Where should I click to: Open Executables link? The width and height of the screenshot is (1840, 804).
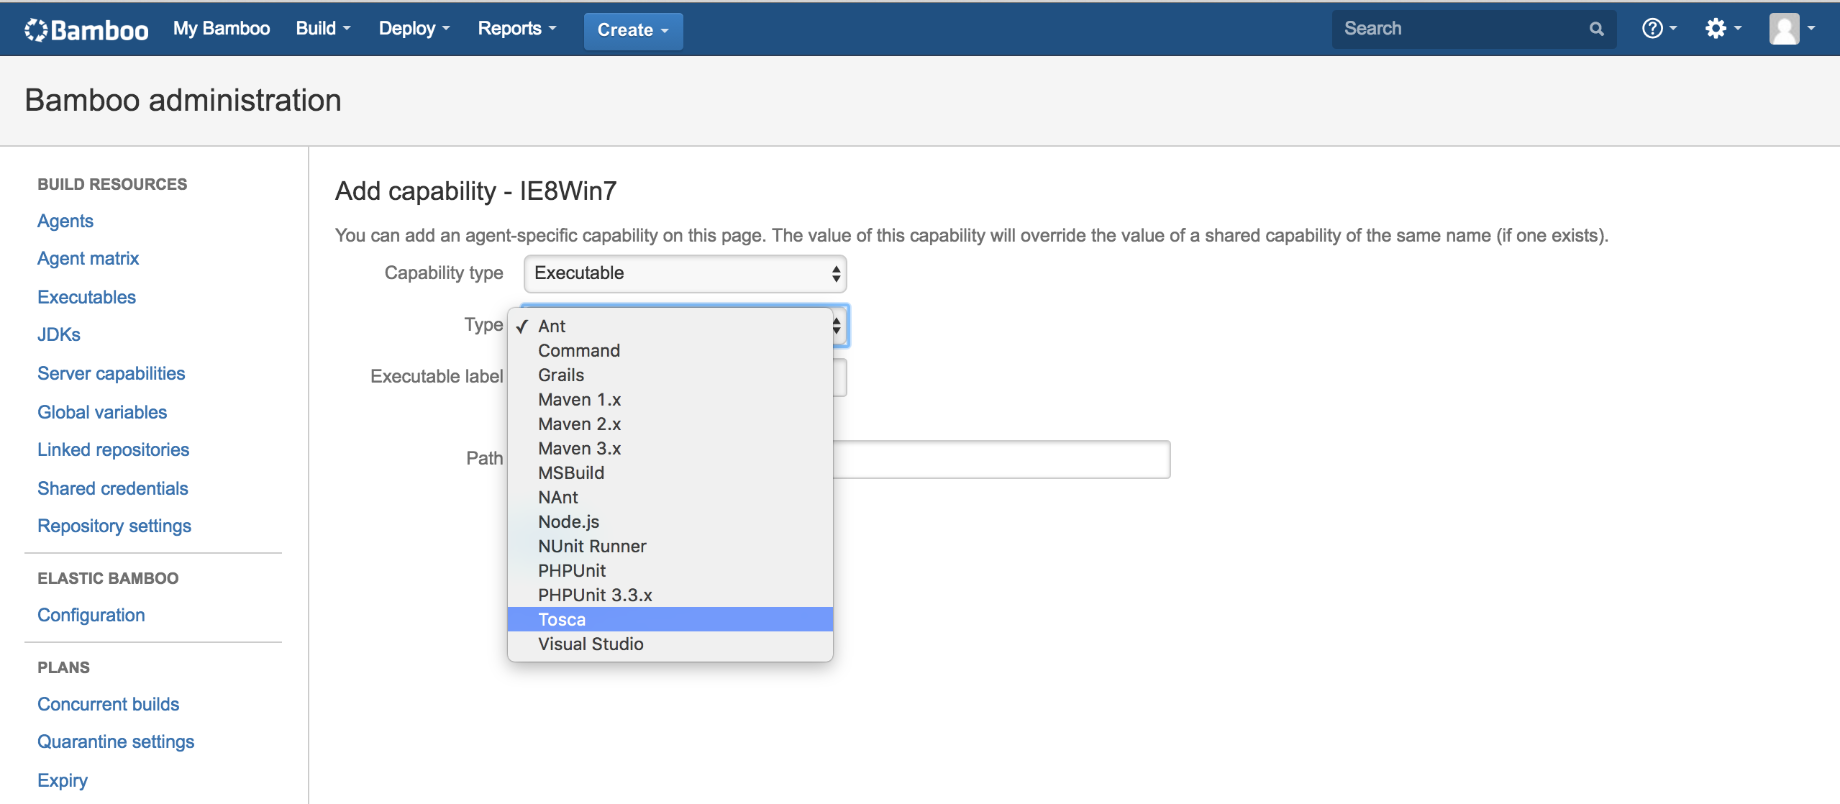tap(86, 297)
